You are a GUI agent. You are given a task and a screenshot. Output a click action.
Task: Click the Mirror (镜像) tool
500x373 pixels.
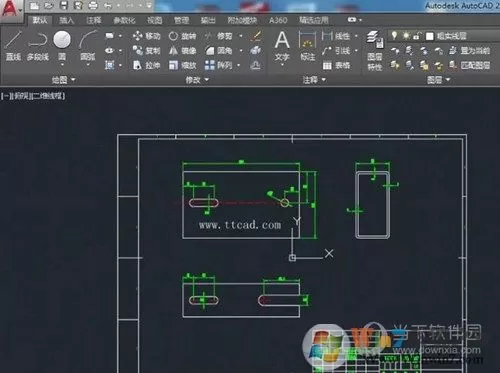coord(182,50)
